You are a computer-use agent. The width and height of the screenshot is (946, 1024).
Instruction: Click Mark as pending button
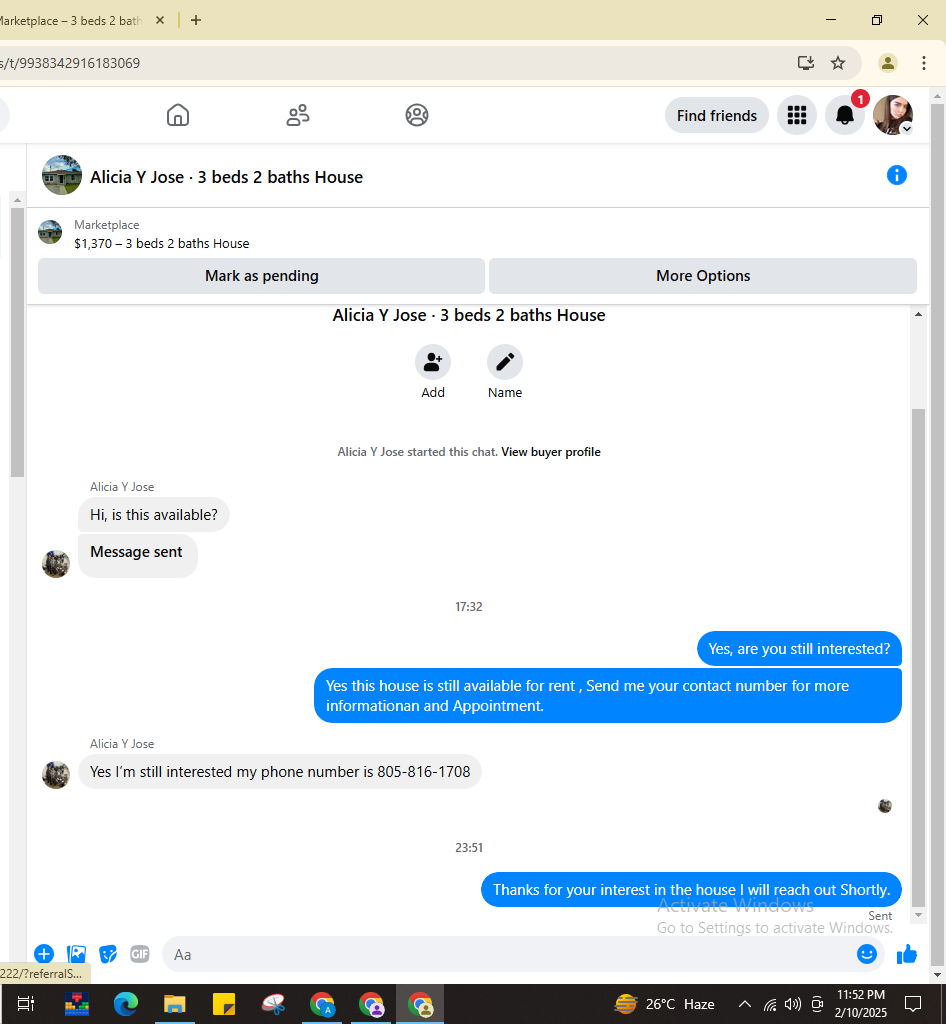[x=261, y=276]
